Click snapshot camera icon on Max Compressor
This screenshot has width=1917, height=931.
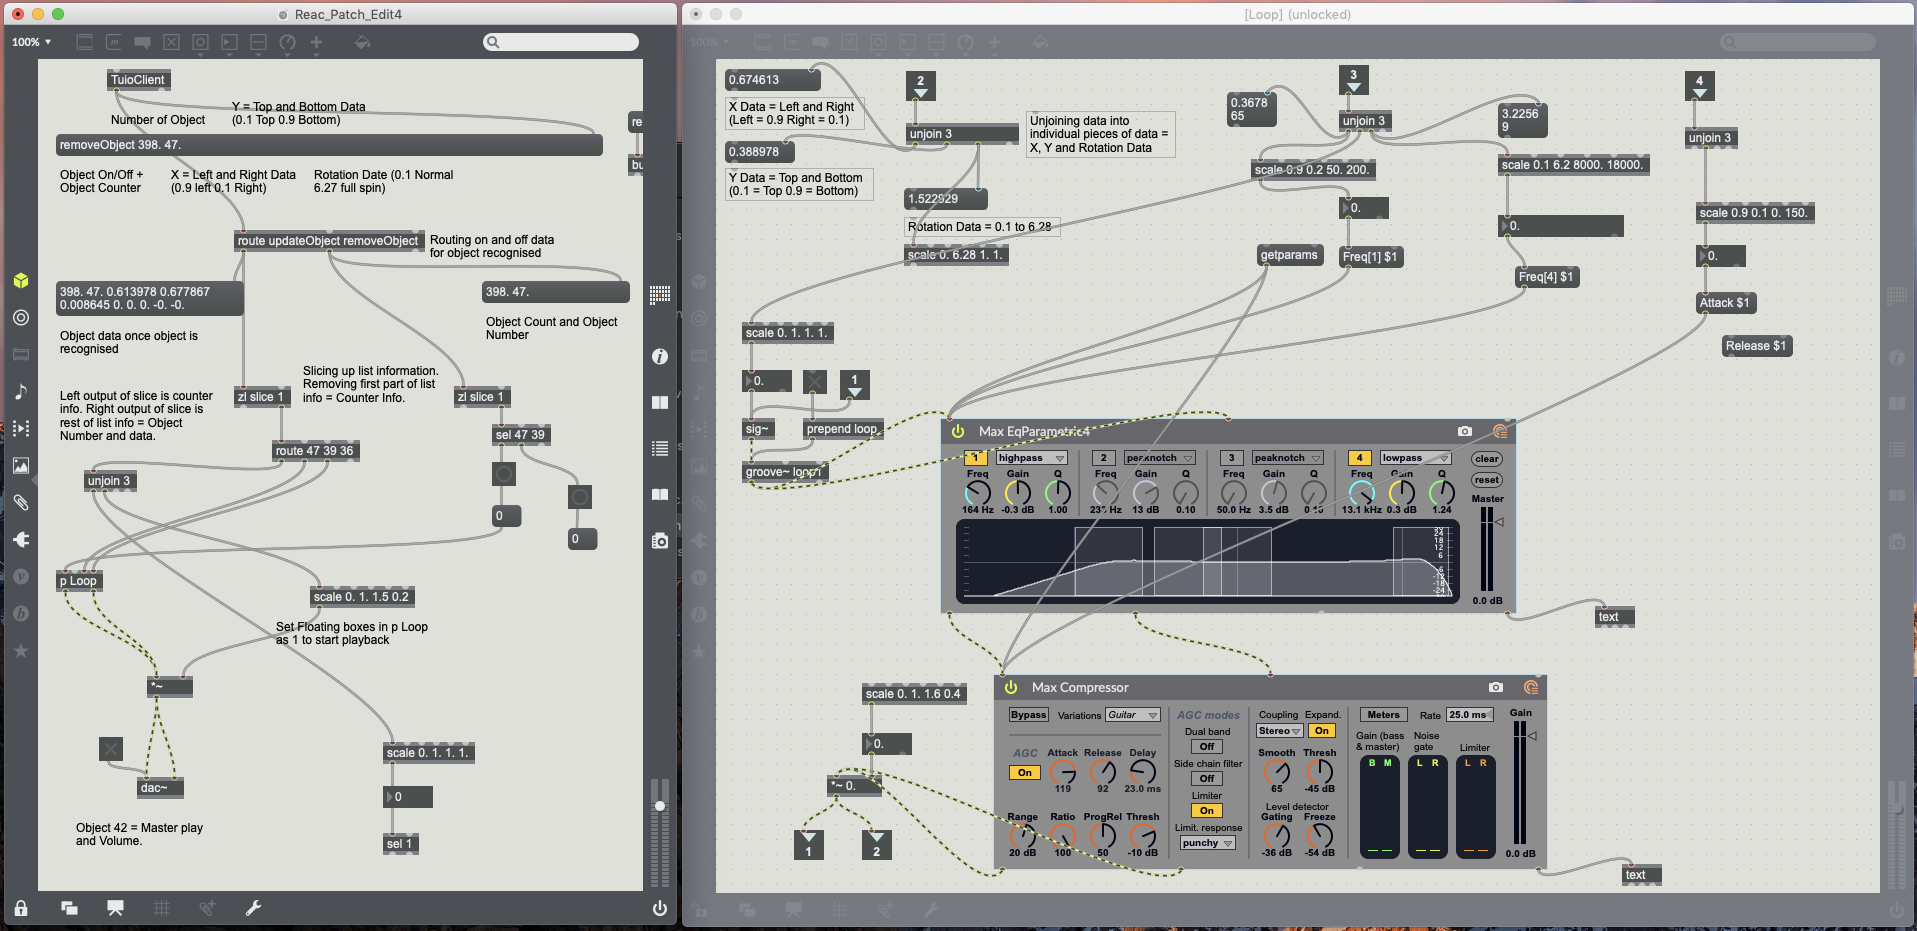click(x=1495, y=687)
